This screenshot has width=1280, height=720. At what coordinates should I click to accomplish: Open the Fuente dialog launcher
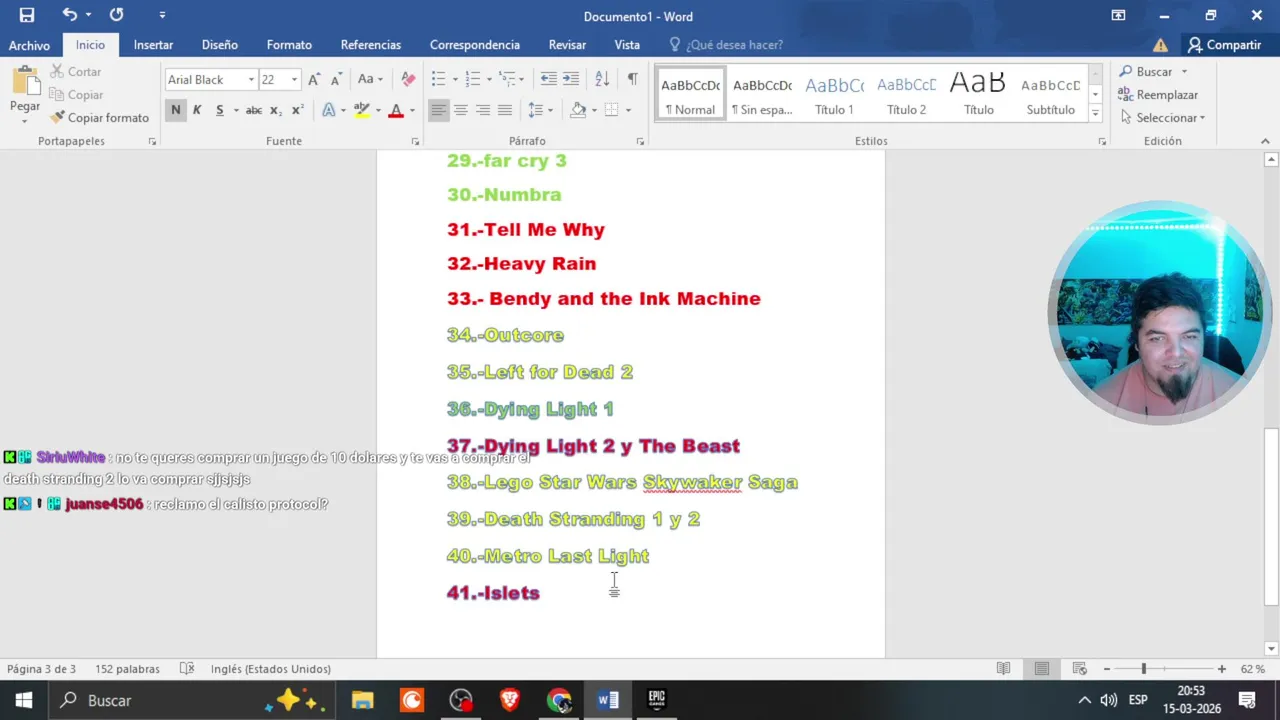(415, 142)
